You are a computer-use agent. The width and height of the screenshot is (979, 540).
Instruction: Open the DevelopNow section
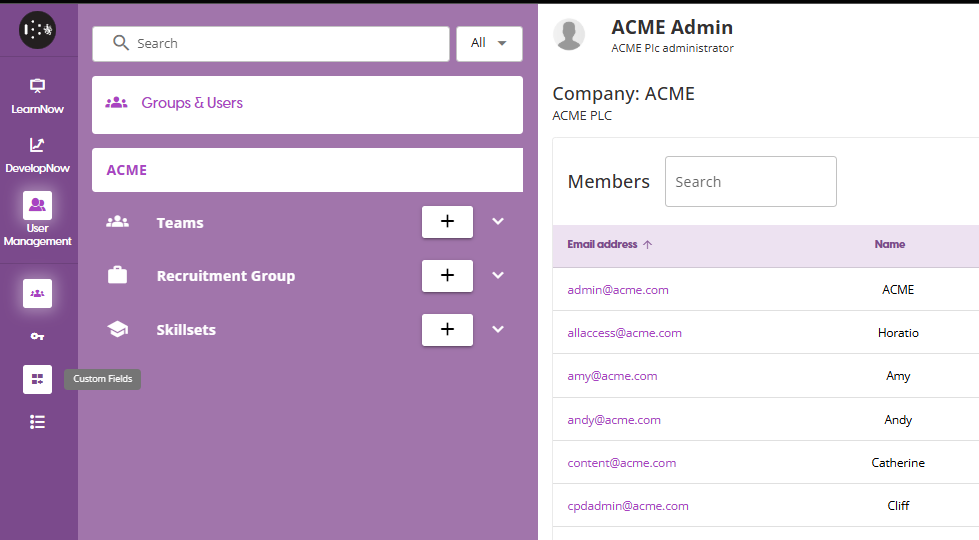point(37,154)
